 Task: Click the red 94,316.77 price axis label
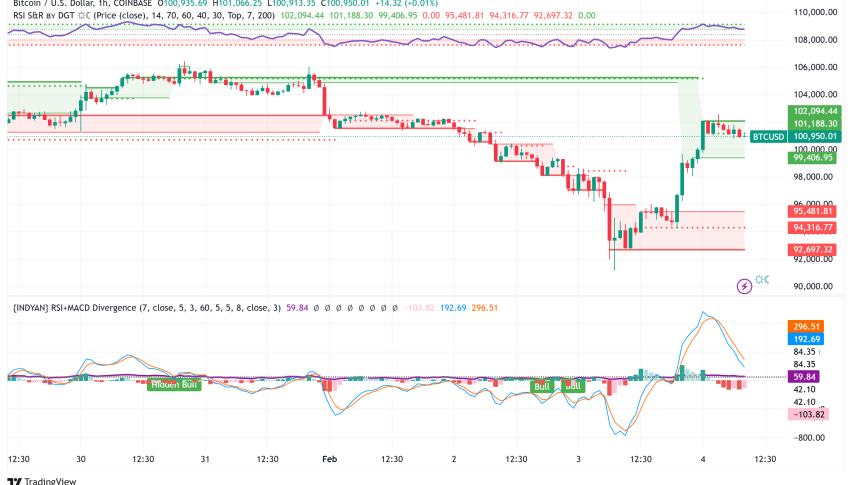[812, 227]
